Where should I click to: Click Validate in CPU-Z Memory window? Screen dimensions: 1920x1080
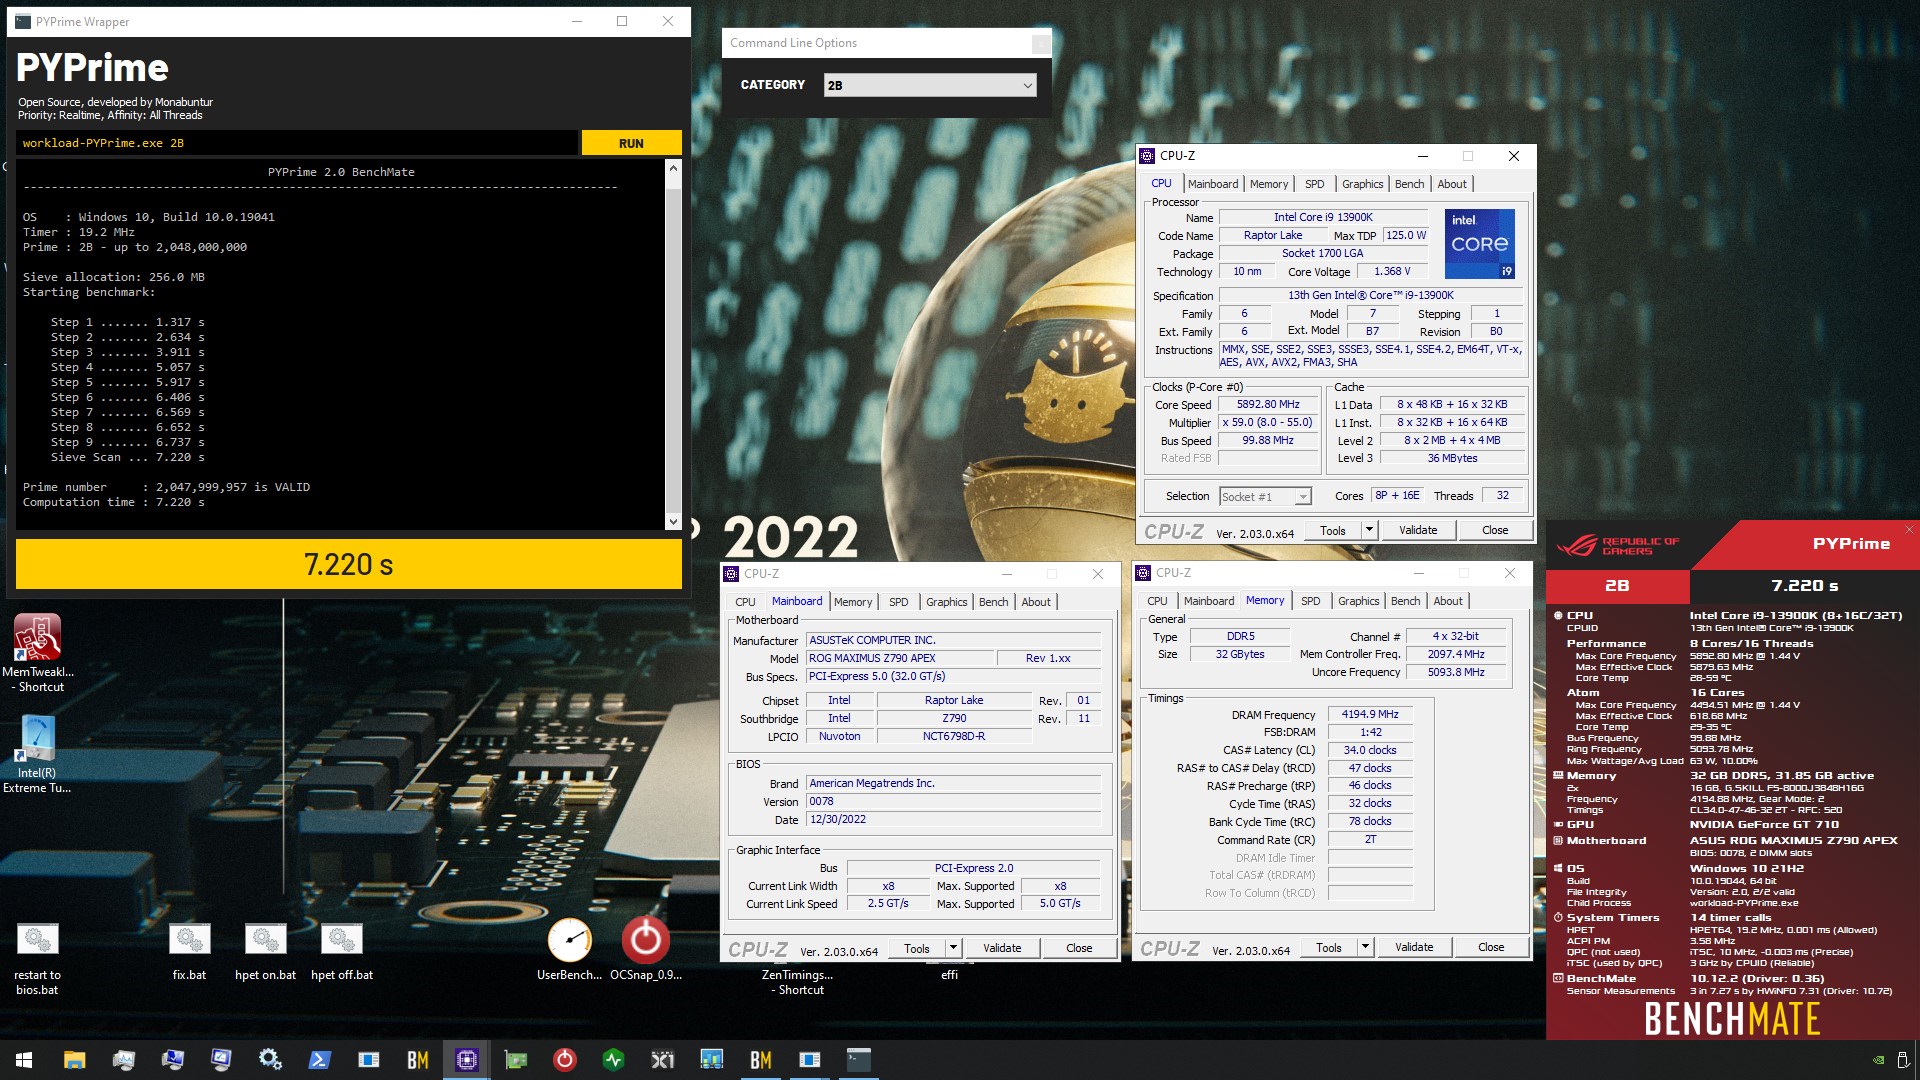point(1413,947)
